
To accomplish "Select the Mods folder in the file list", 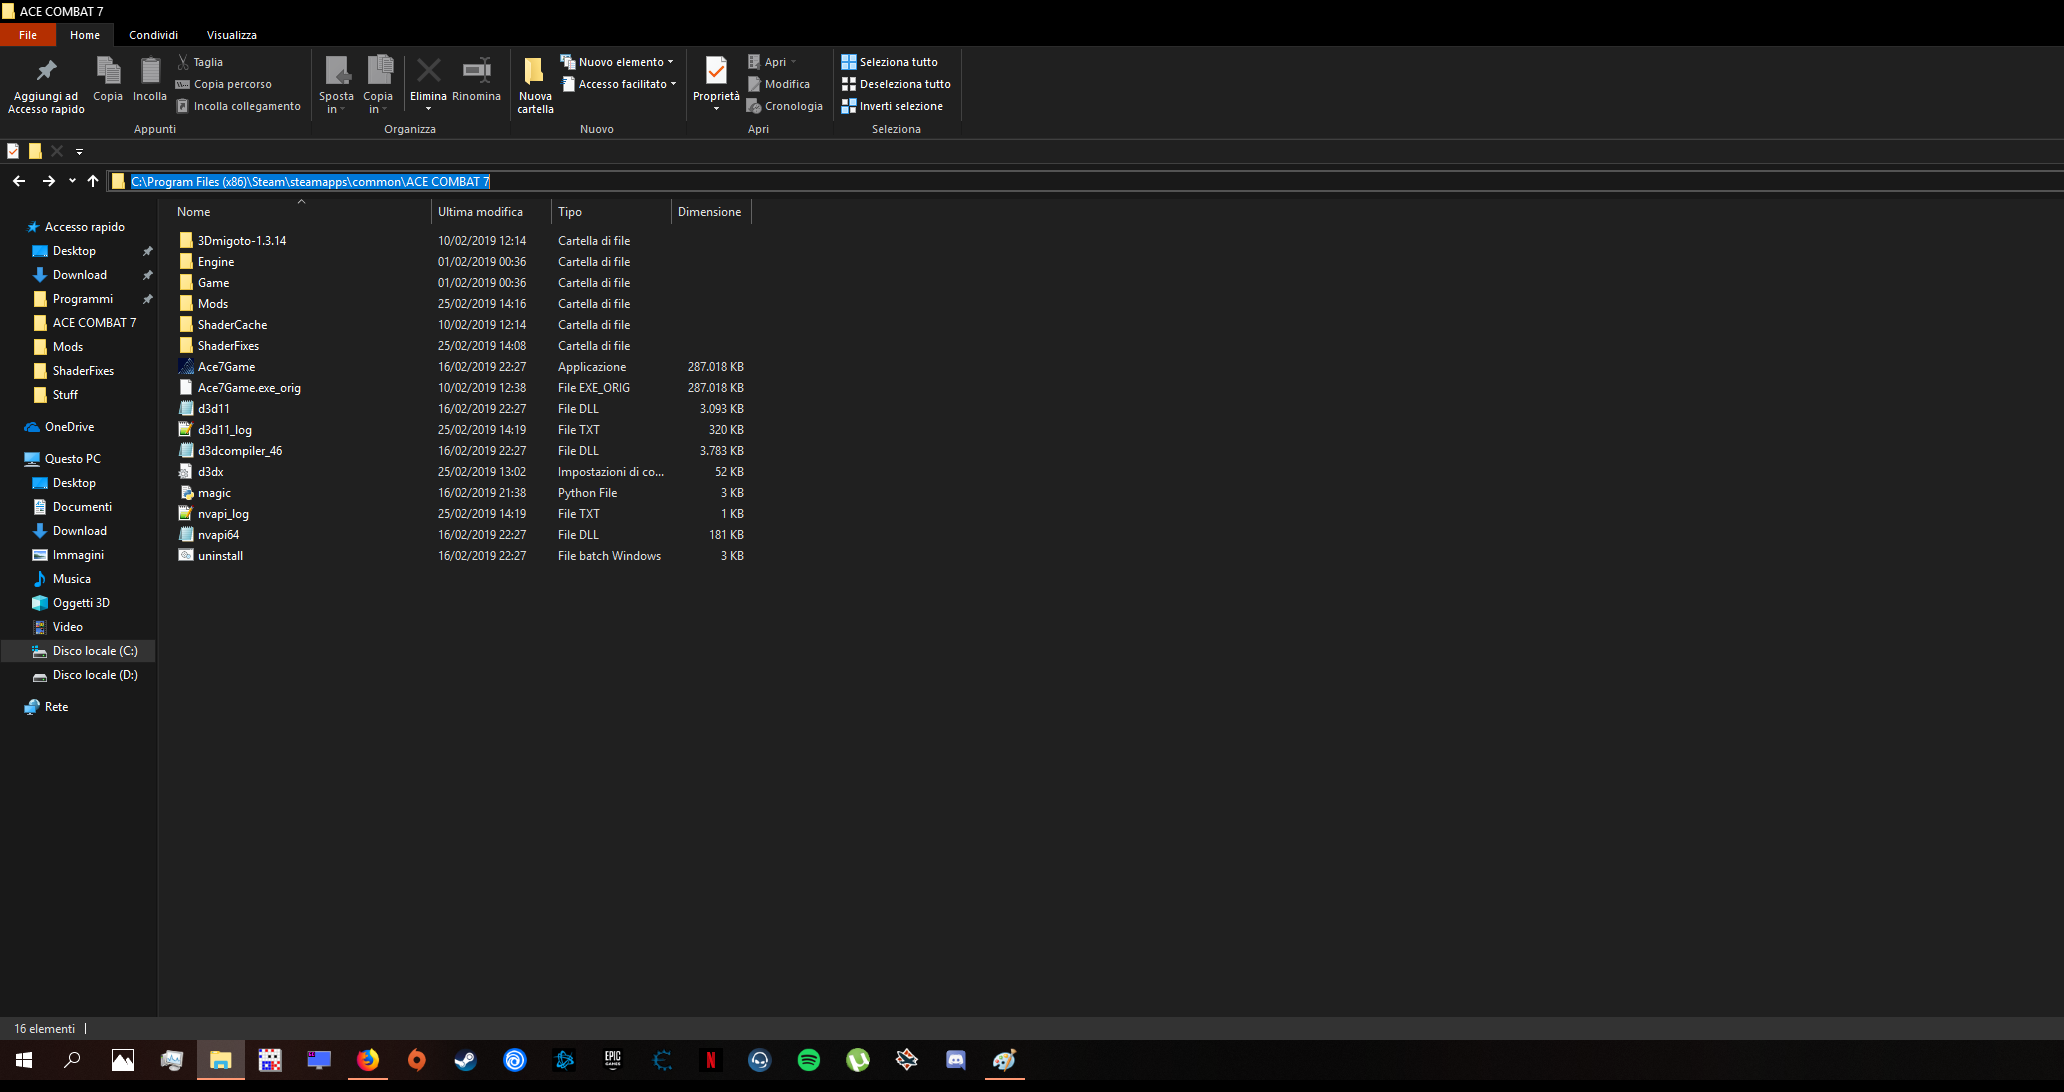I will 212,304.
